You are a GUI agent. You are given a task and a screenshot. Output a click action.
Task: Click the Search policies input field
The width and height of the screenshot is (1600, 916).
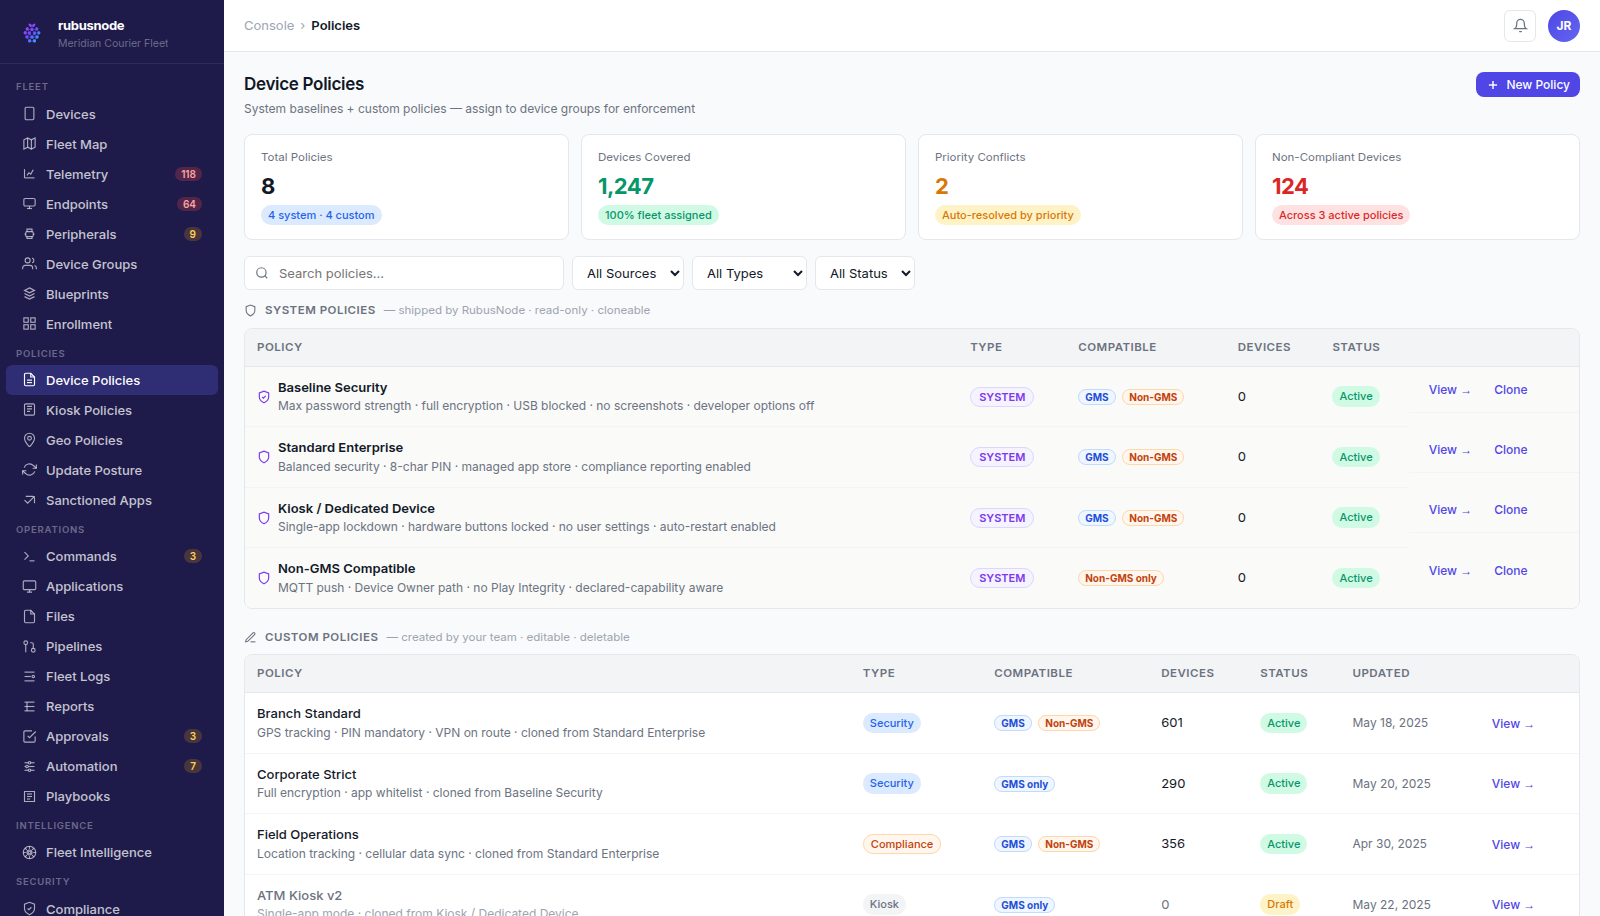tap(404, 273)
